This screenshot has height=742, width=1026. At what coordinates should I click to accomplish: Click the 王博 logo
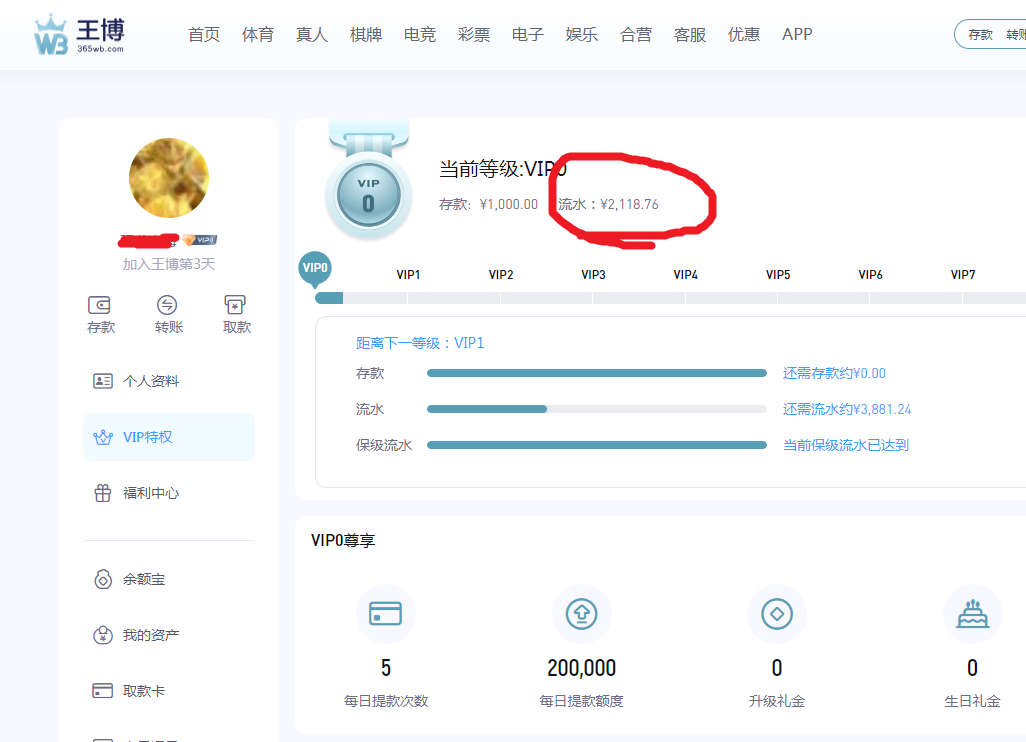pyautogui.click(x=80, y=35)
